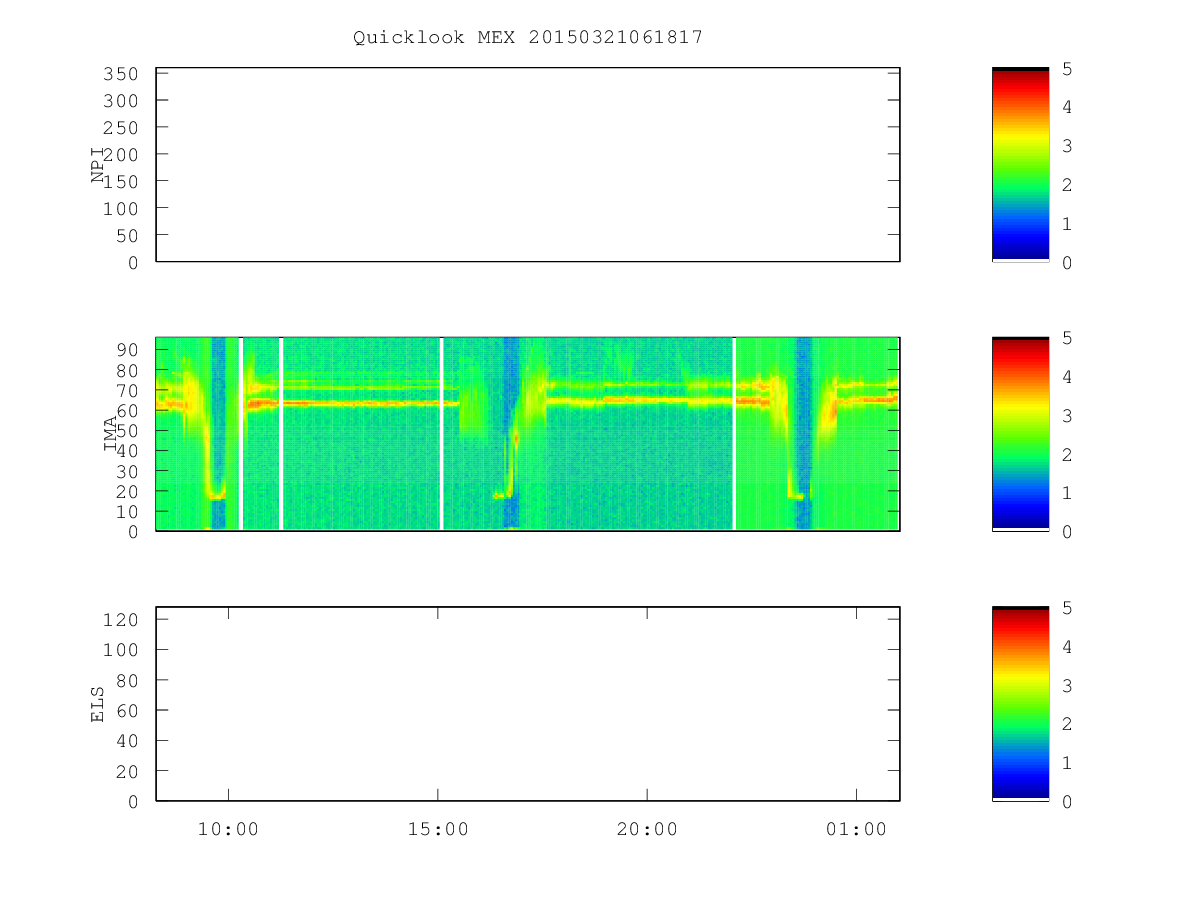Image resolution: width=1200 pixels, height=900 pixels.
Task: Click the 0 label on IMA color bar
Action: (1067, 532)
